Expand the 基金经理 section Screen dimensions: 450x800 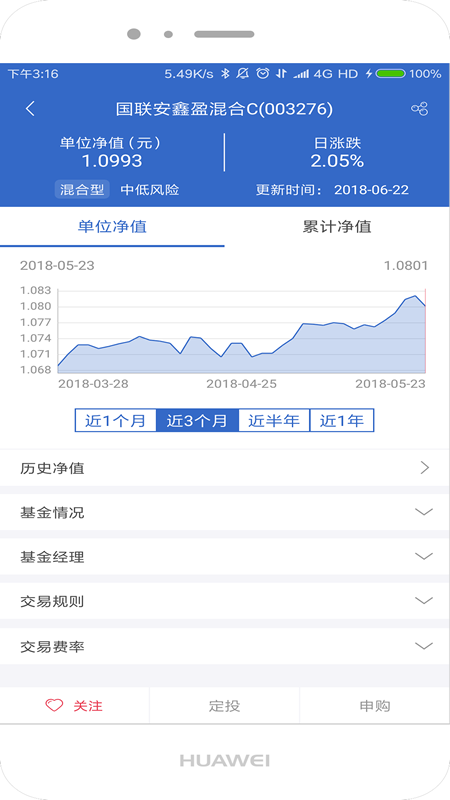click(x=225, y=556)
